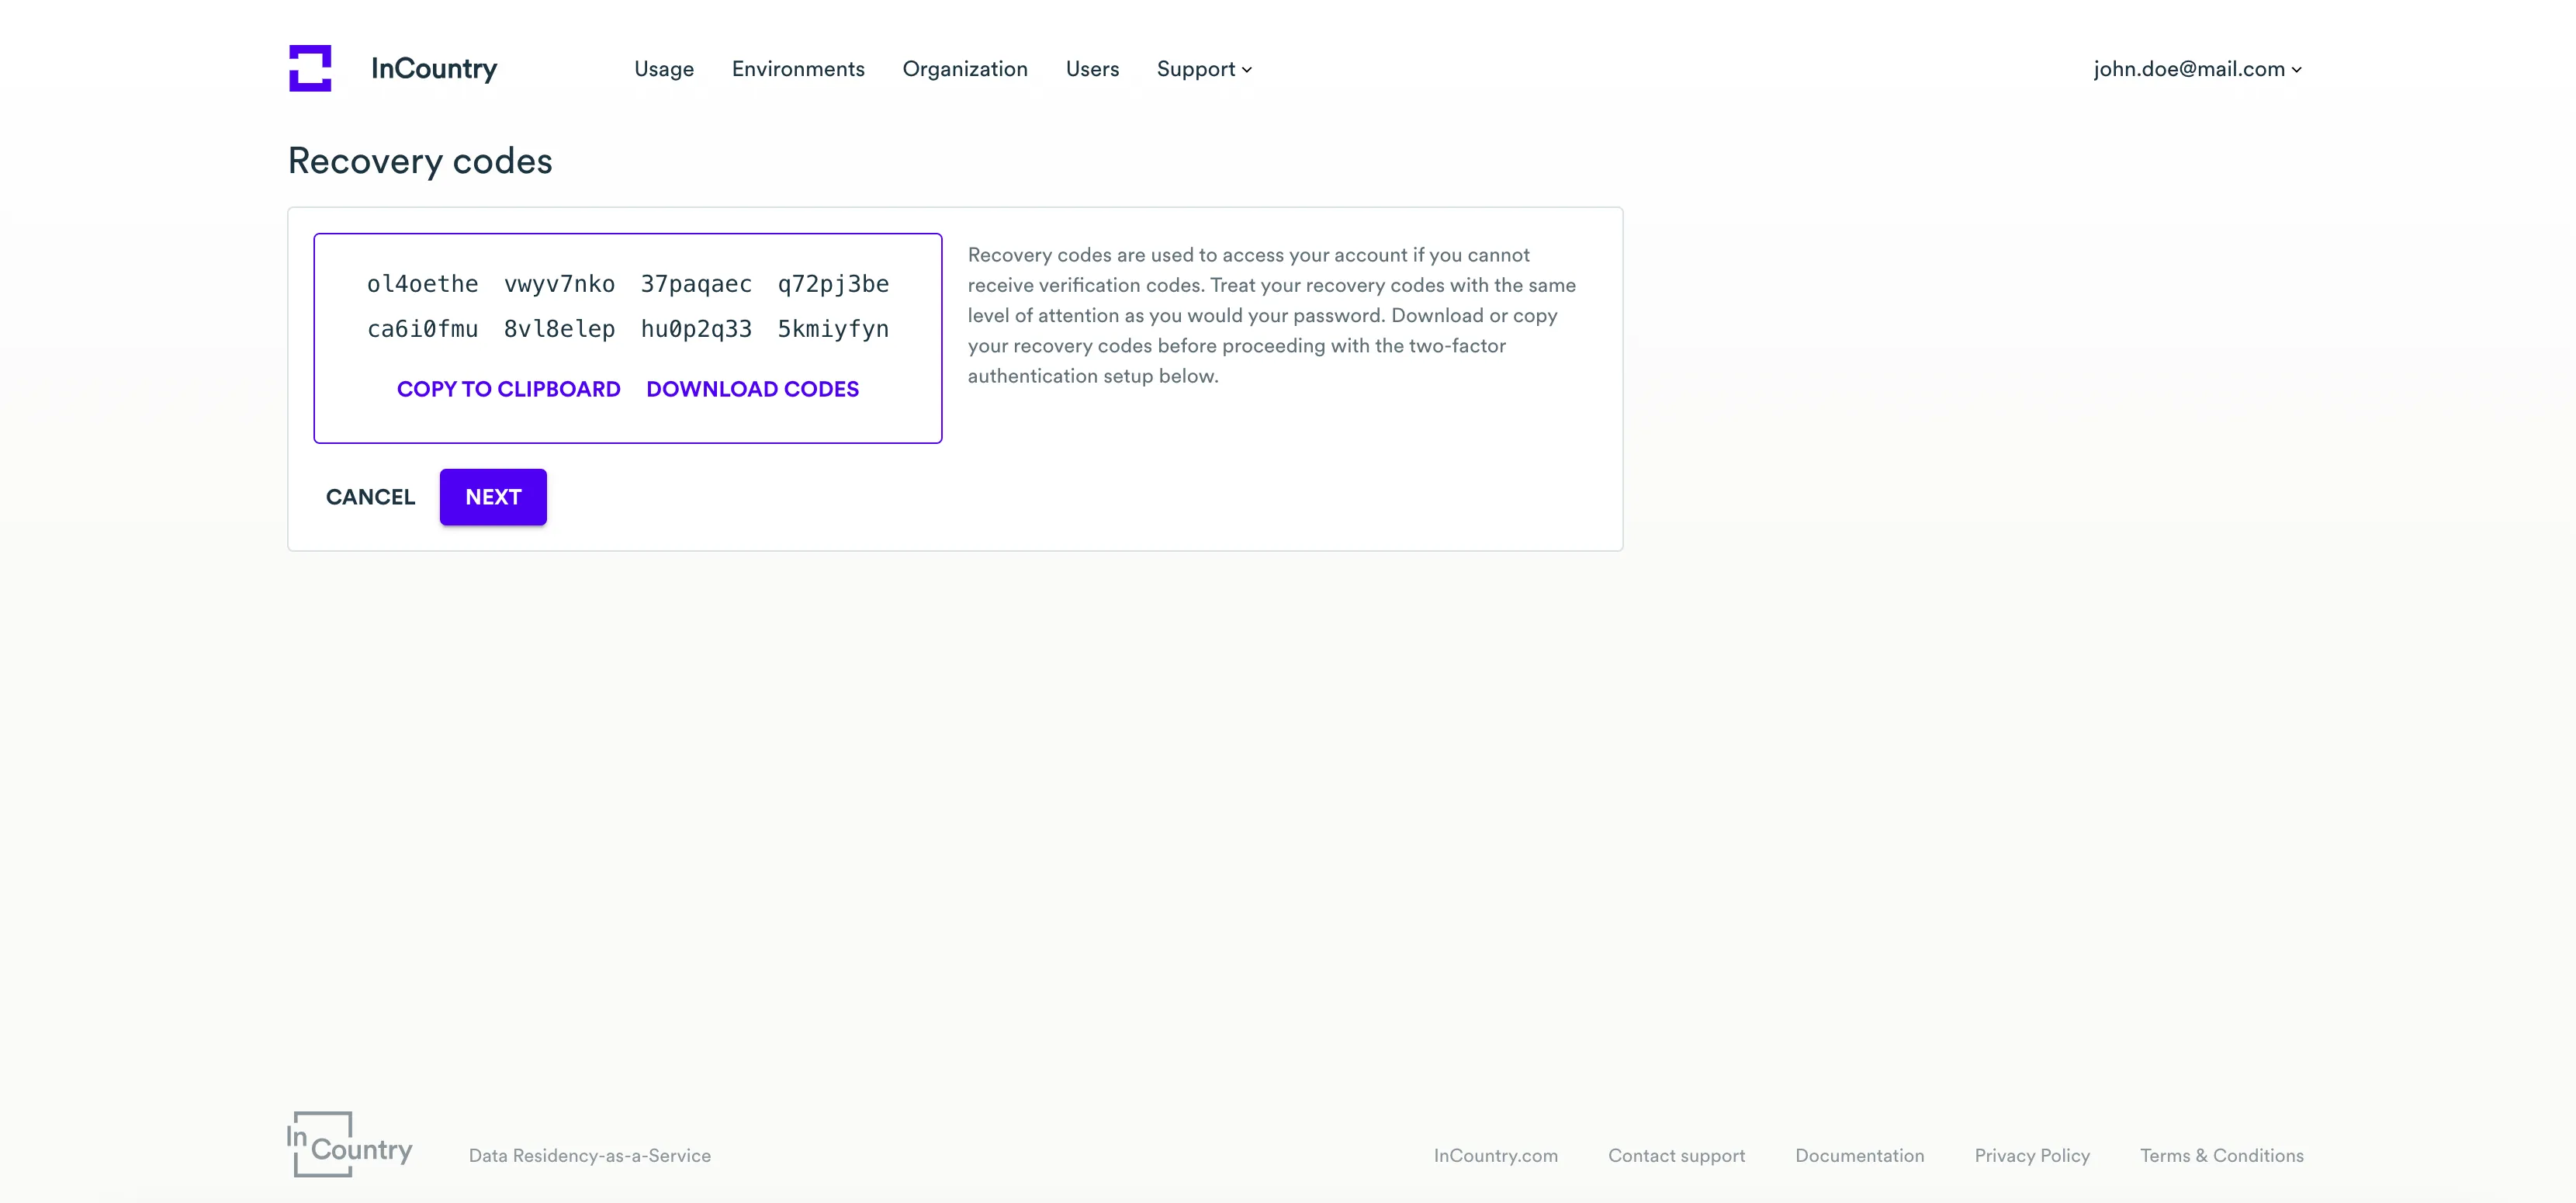Open the Usage page
Viewport: 2576px width, 1203px height.
pos(663,69)
